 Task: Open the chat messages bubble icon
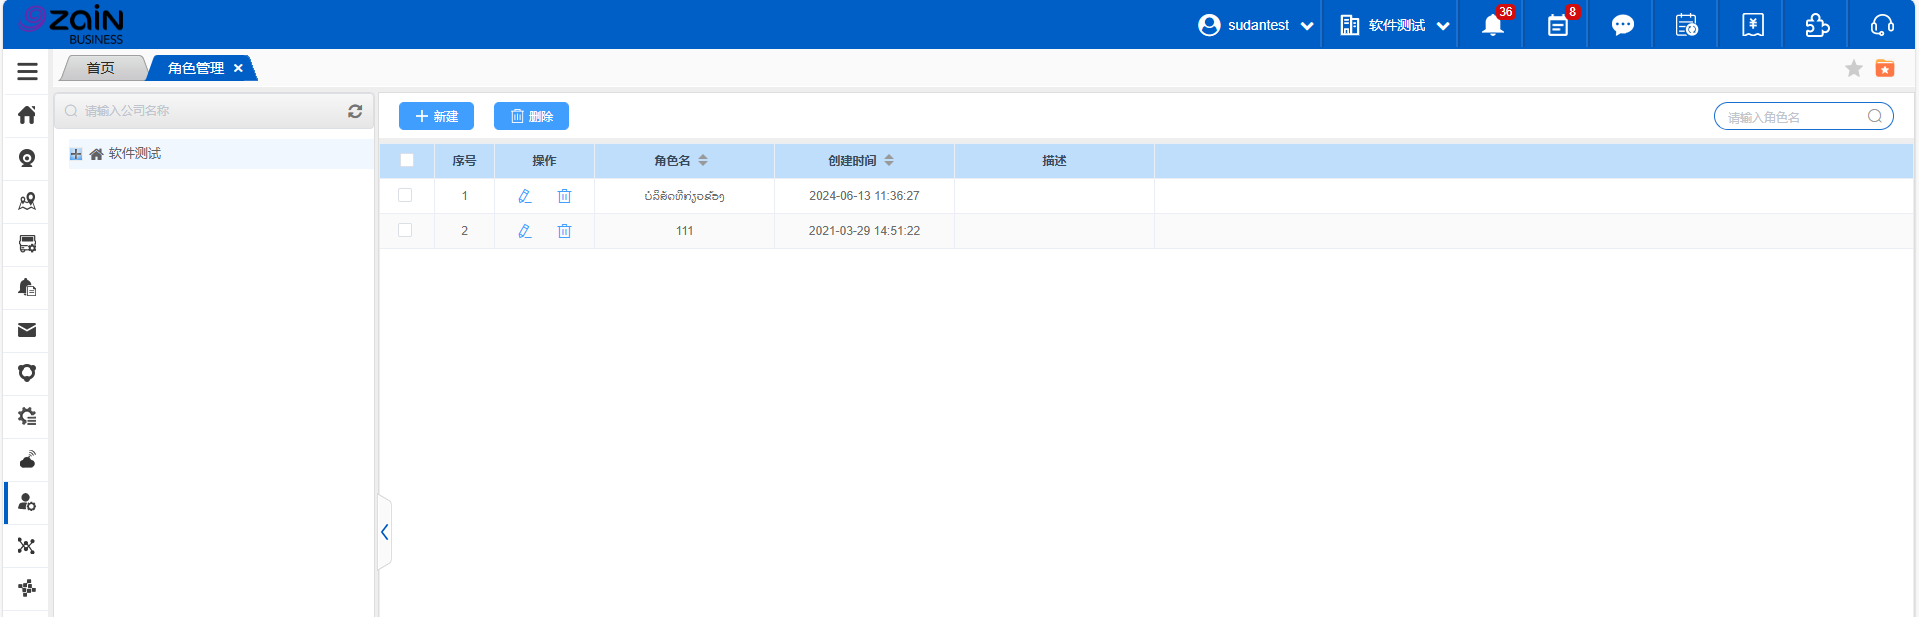click(1622, 25)
